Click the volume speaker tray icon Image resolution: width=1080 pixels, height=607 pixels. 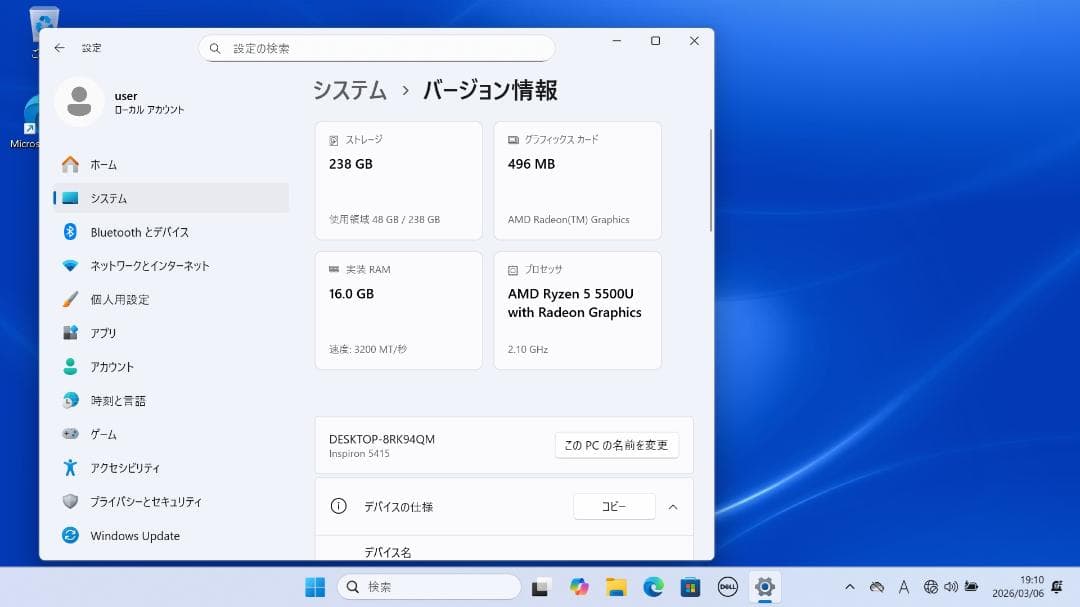[x=951, y=587]
